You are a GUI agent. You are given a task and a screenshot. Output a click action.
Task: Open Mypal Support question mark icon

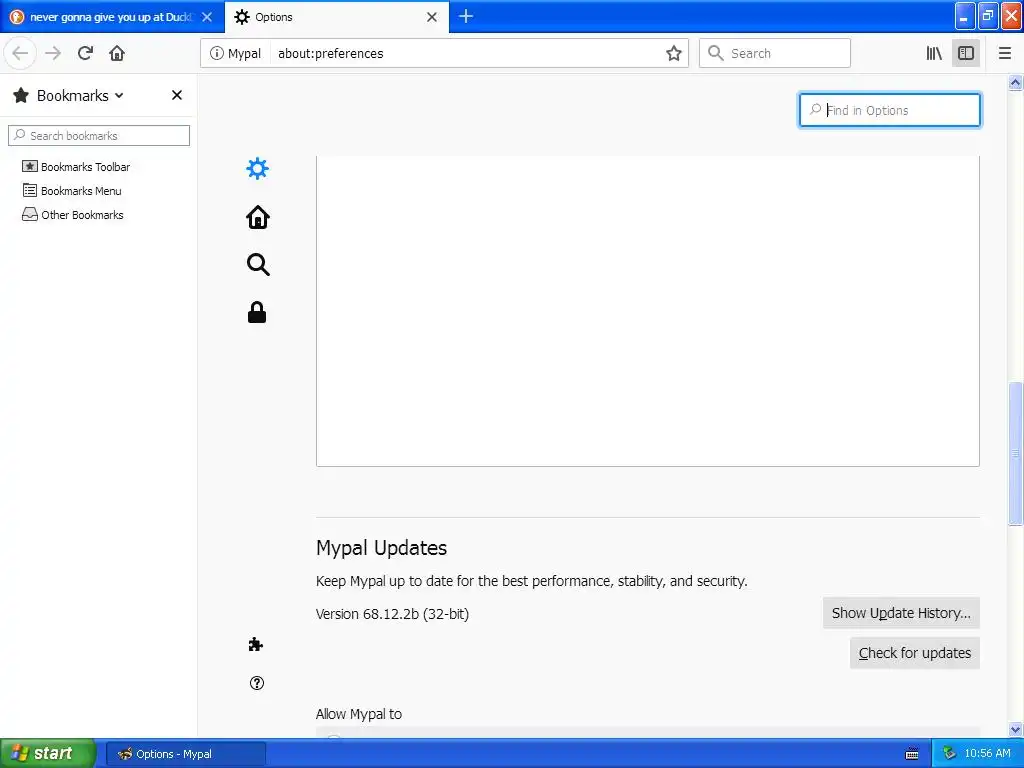(257, 683)
